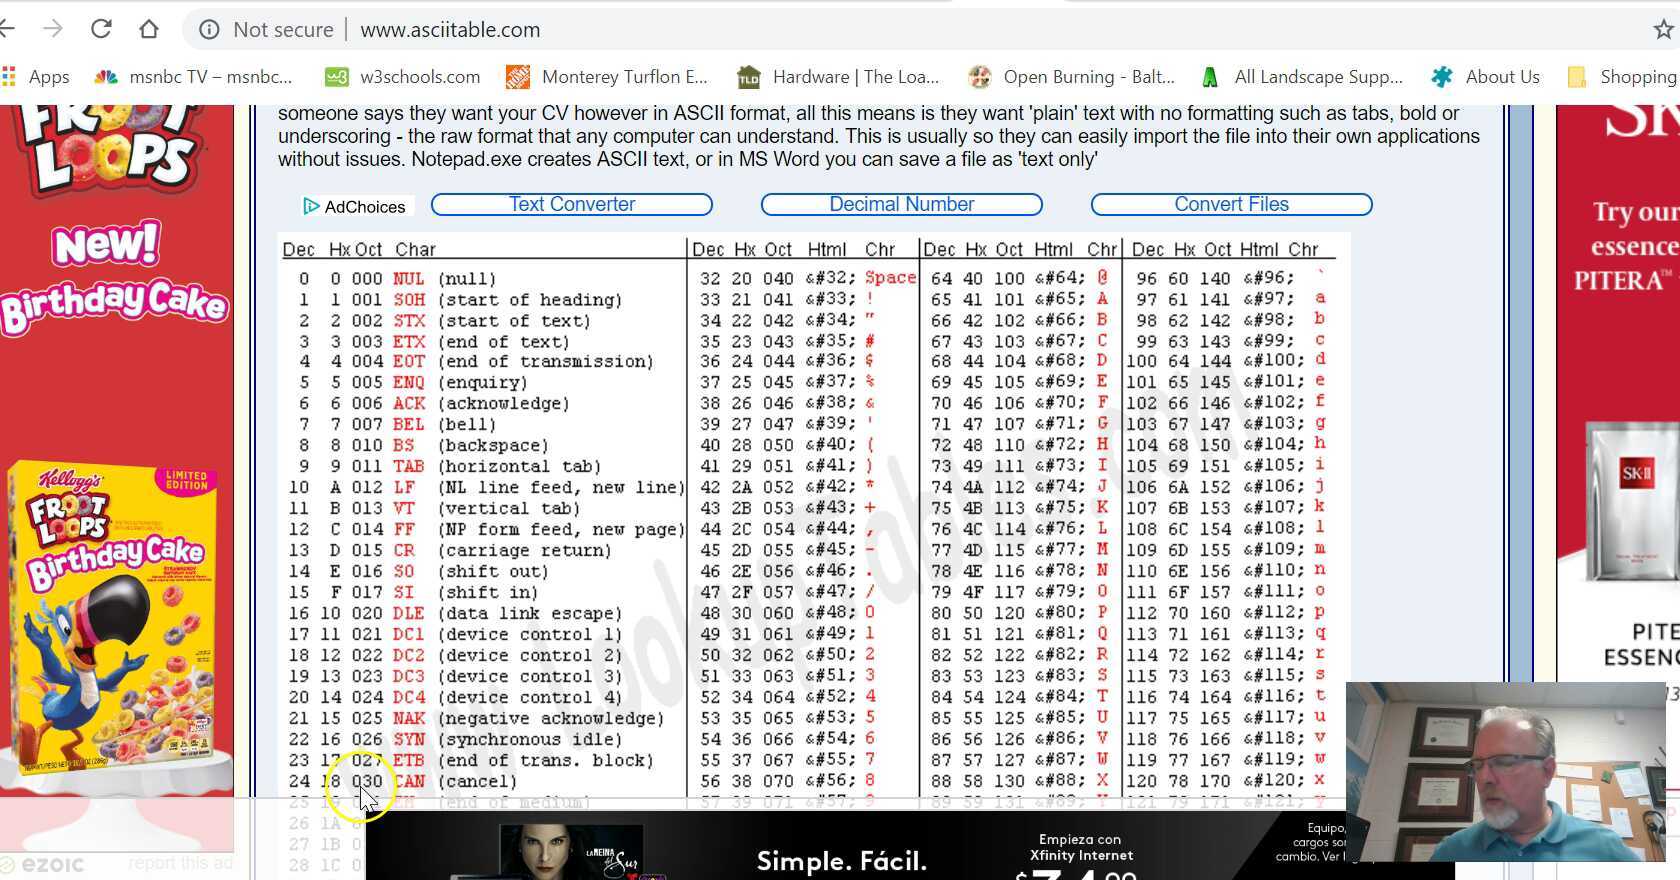Click the '&#32;' Html code
The height and width of the screenshot is (880, 1680).
(831, 278)
